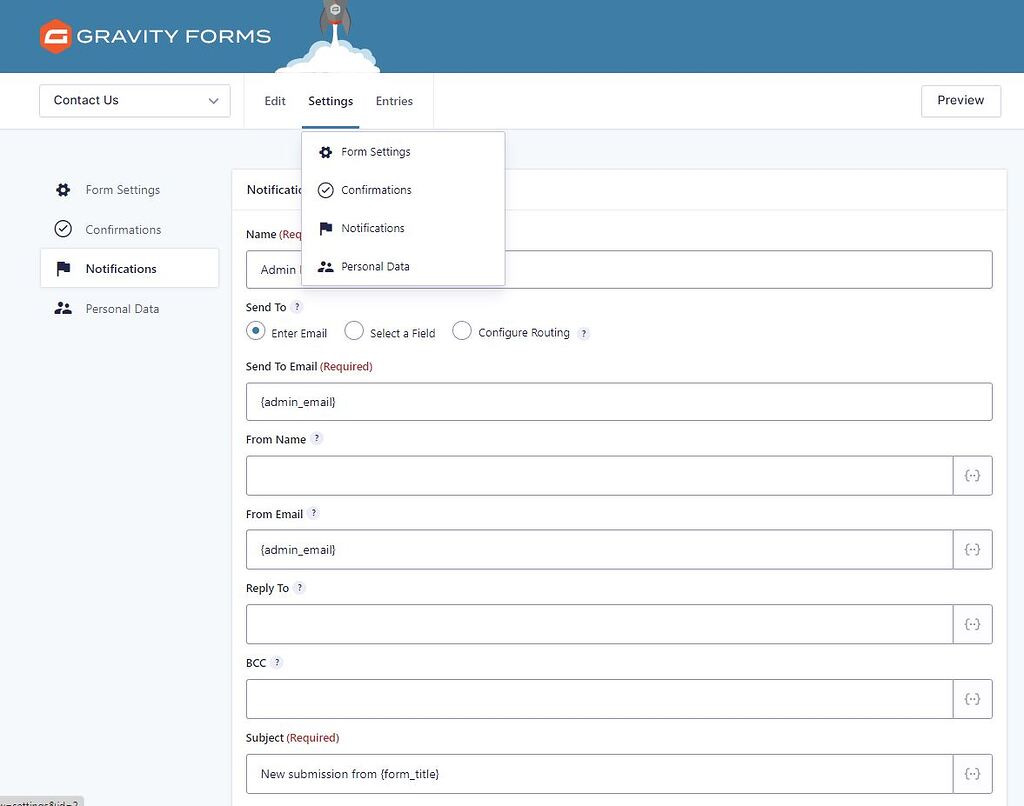Switch to the Edit tab

click(274, 101)
